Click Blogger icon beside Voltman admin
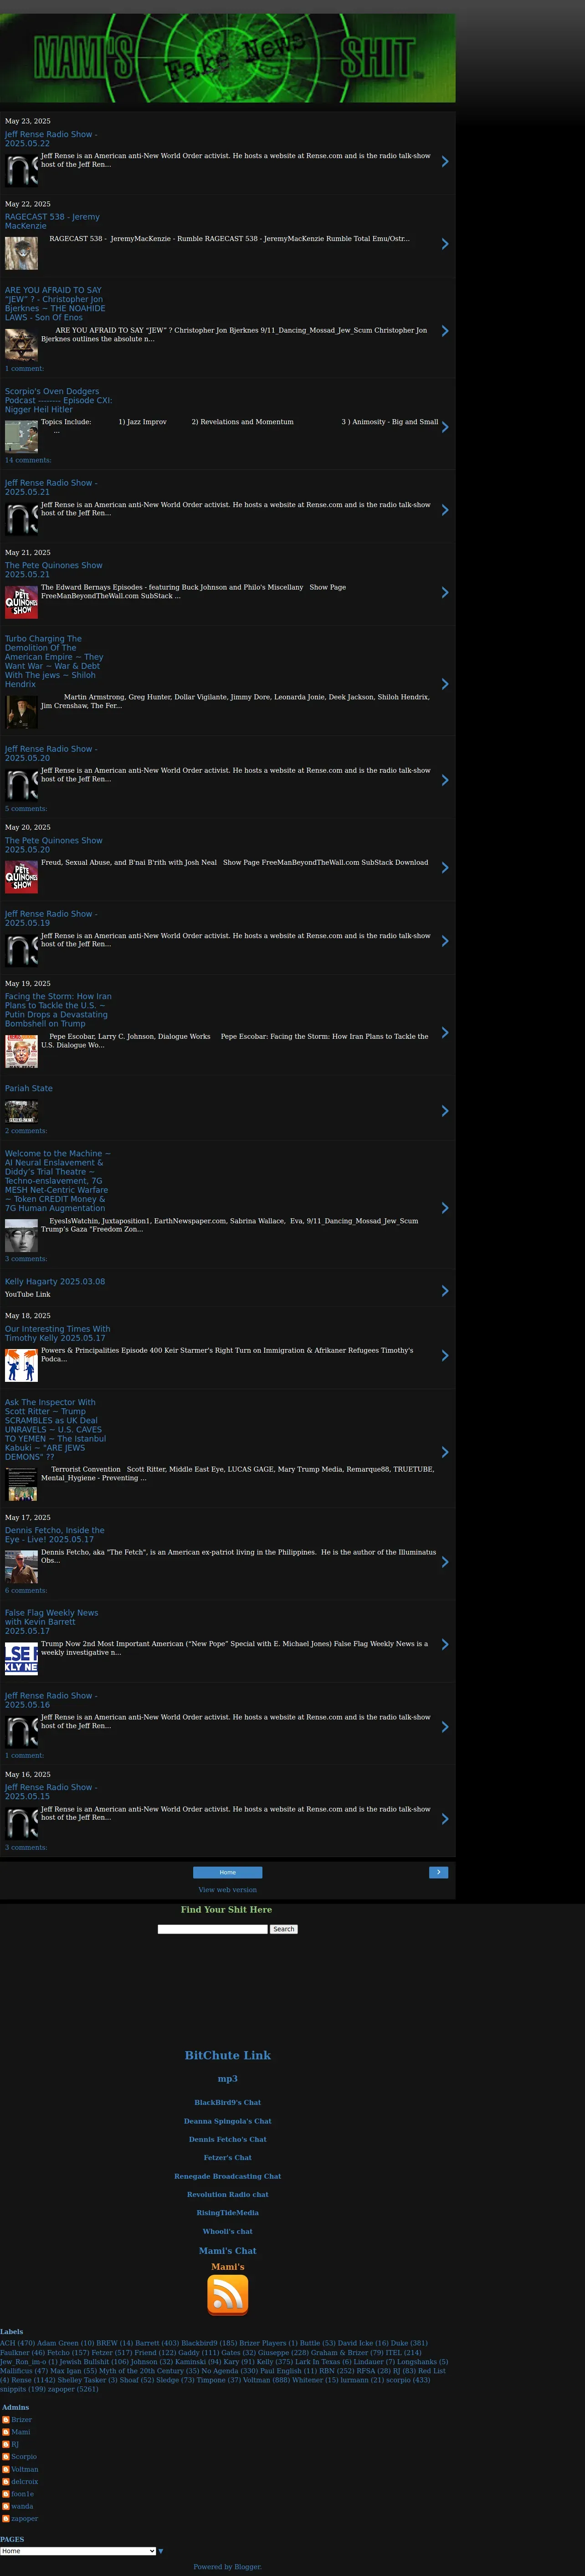585x2576 pixels. point(6,2470)
